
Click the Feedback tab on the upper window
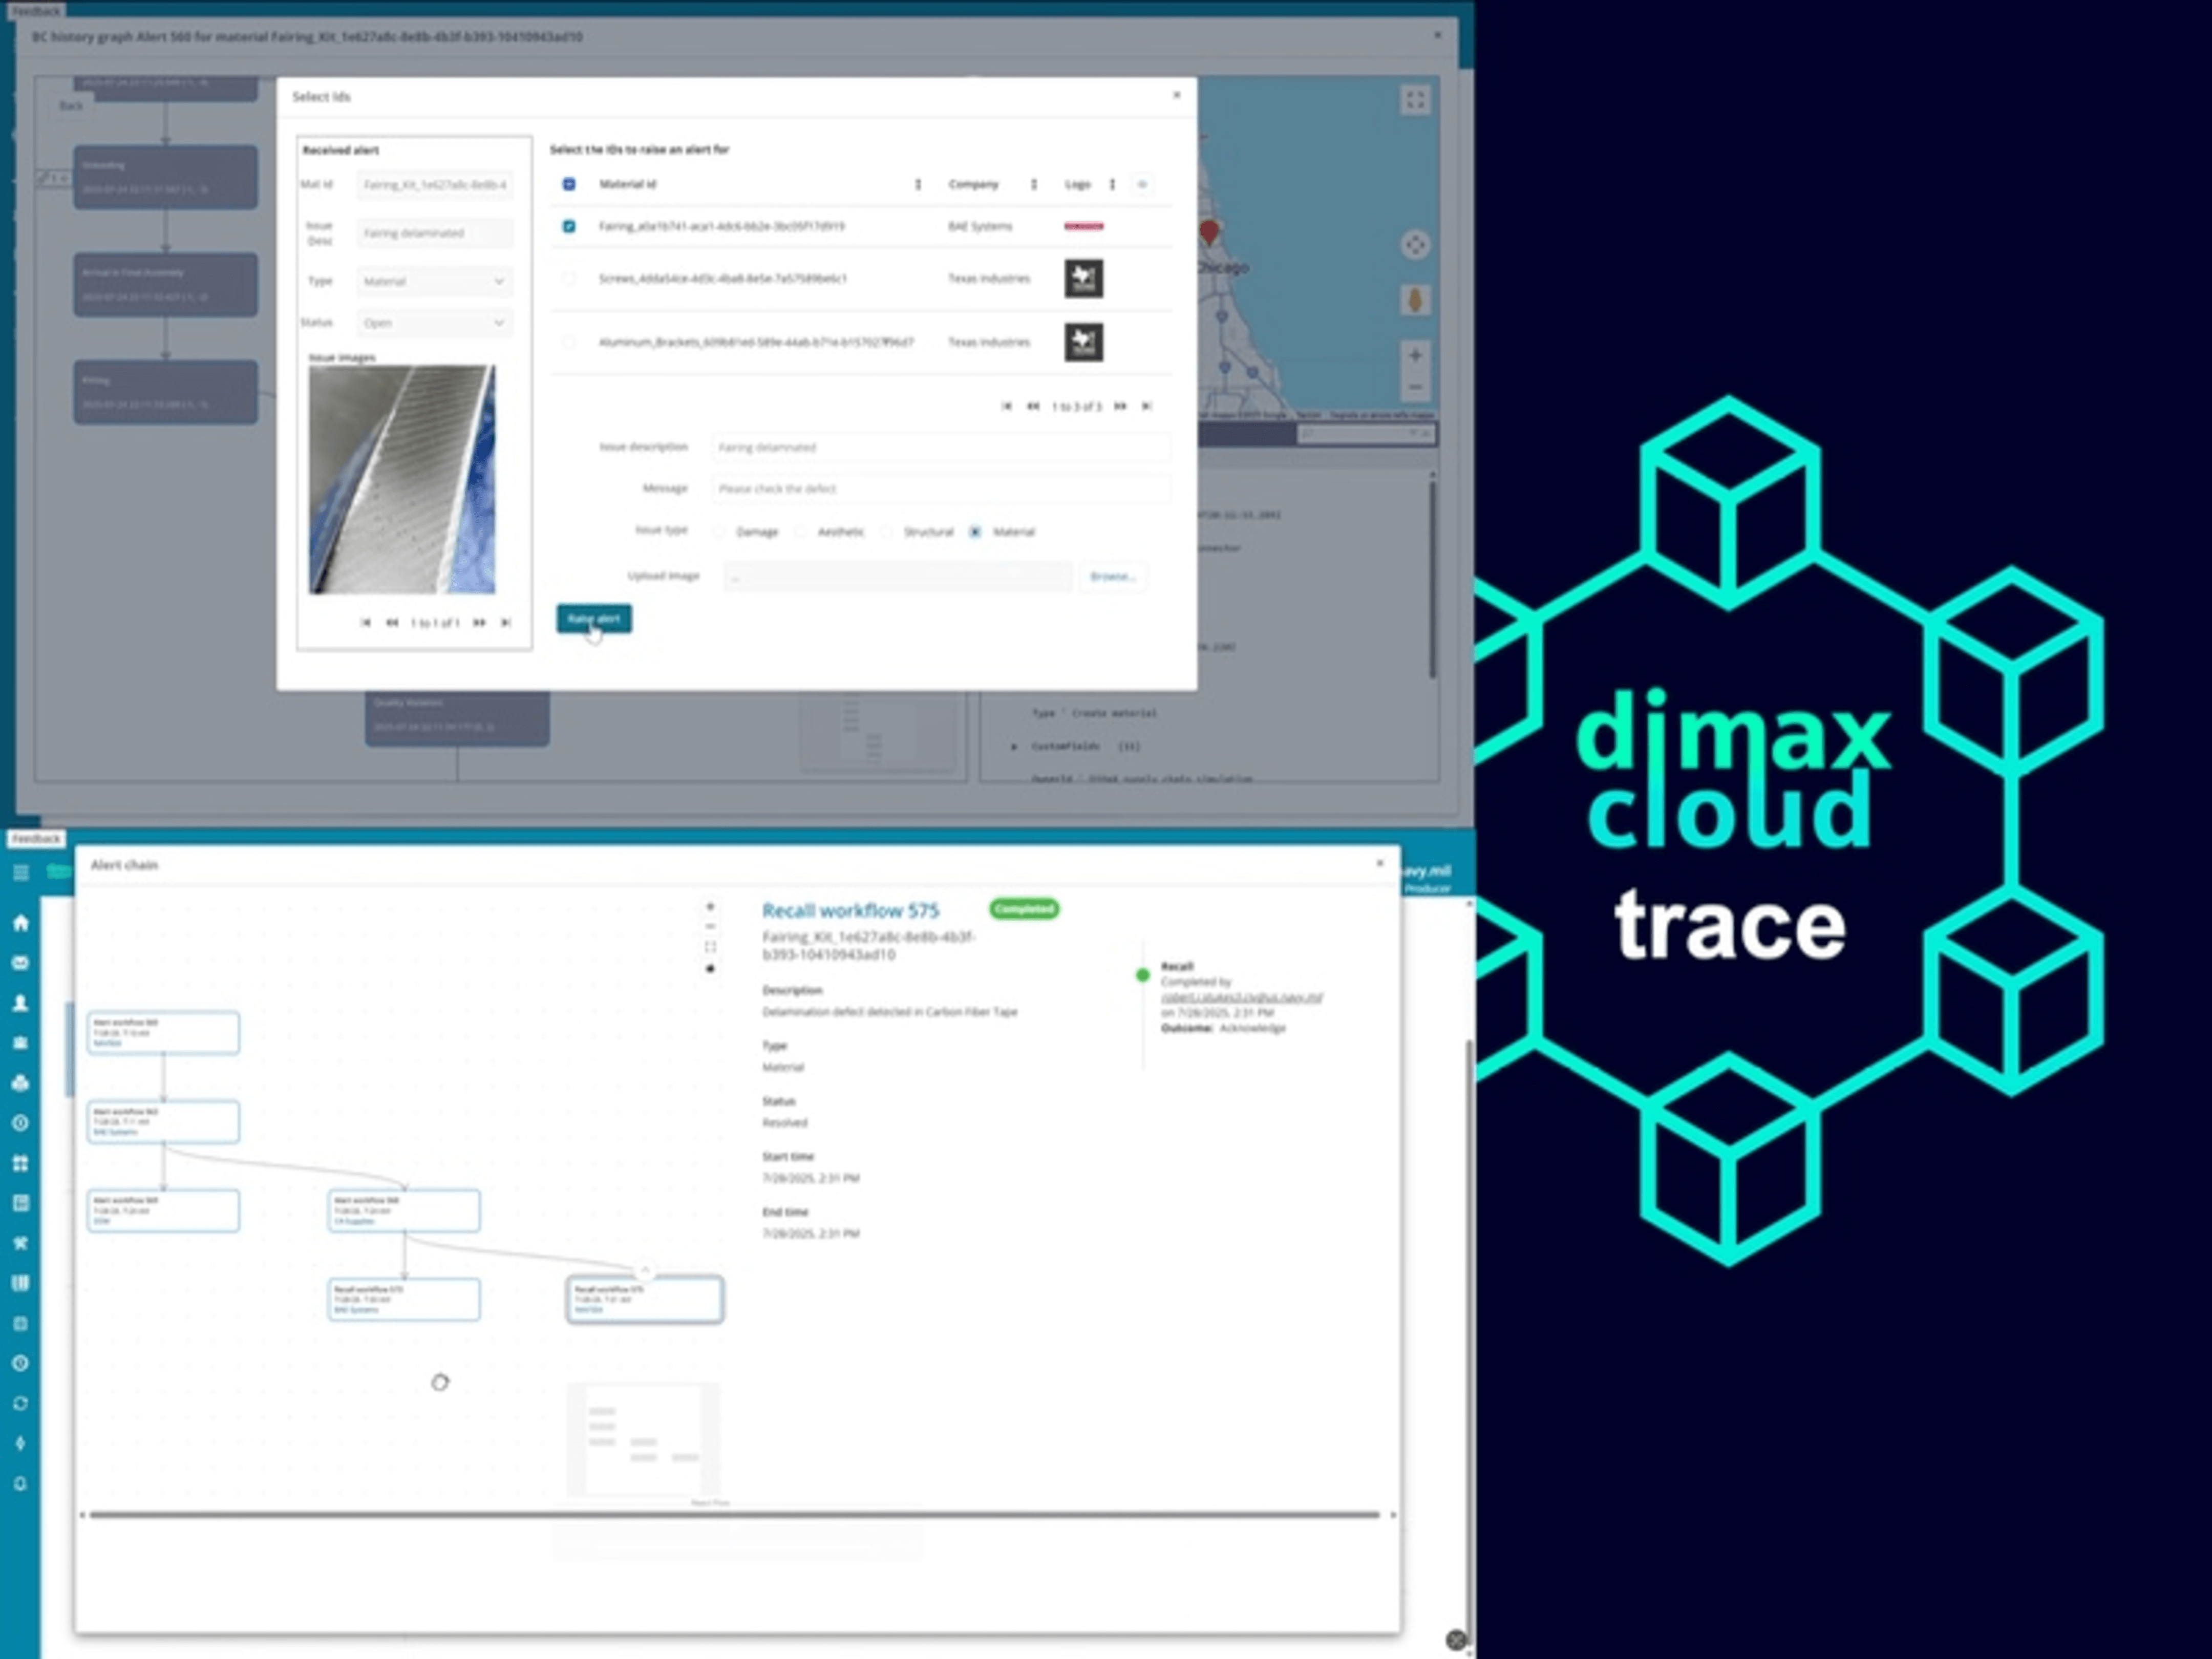coord(37,10)
